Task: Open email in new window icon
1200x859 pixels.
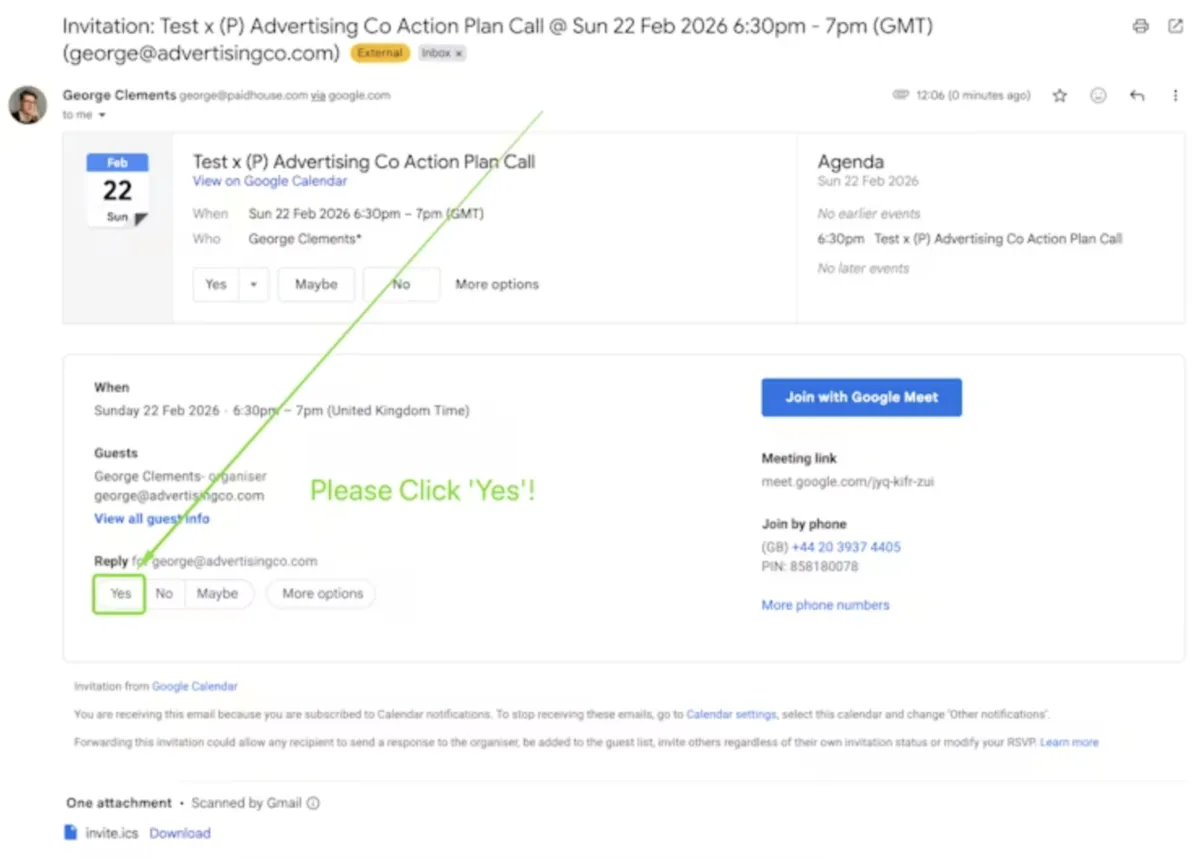Action: 1175,27
